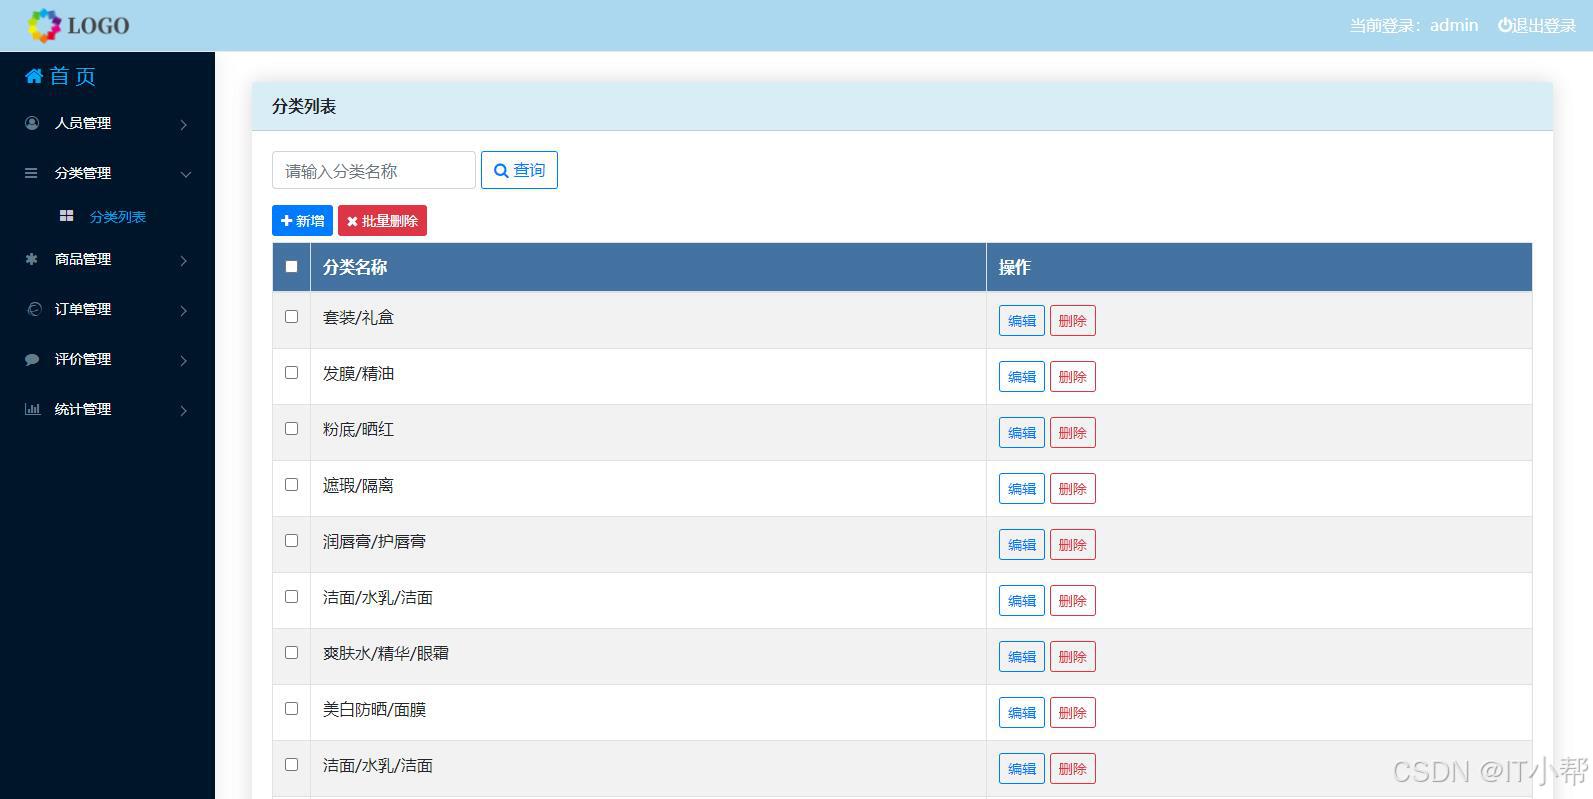Image resolution: width=1593 pixels, height=799 pixels.
Task: Check the box for 粉底/晒红
Action: point(291,428)
